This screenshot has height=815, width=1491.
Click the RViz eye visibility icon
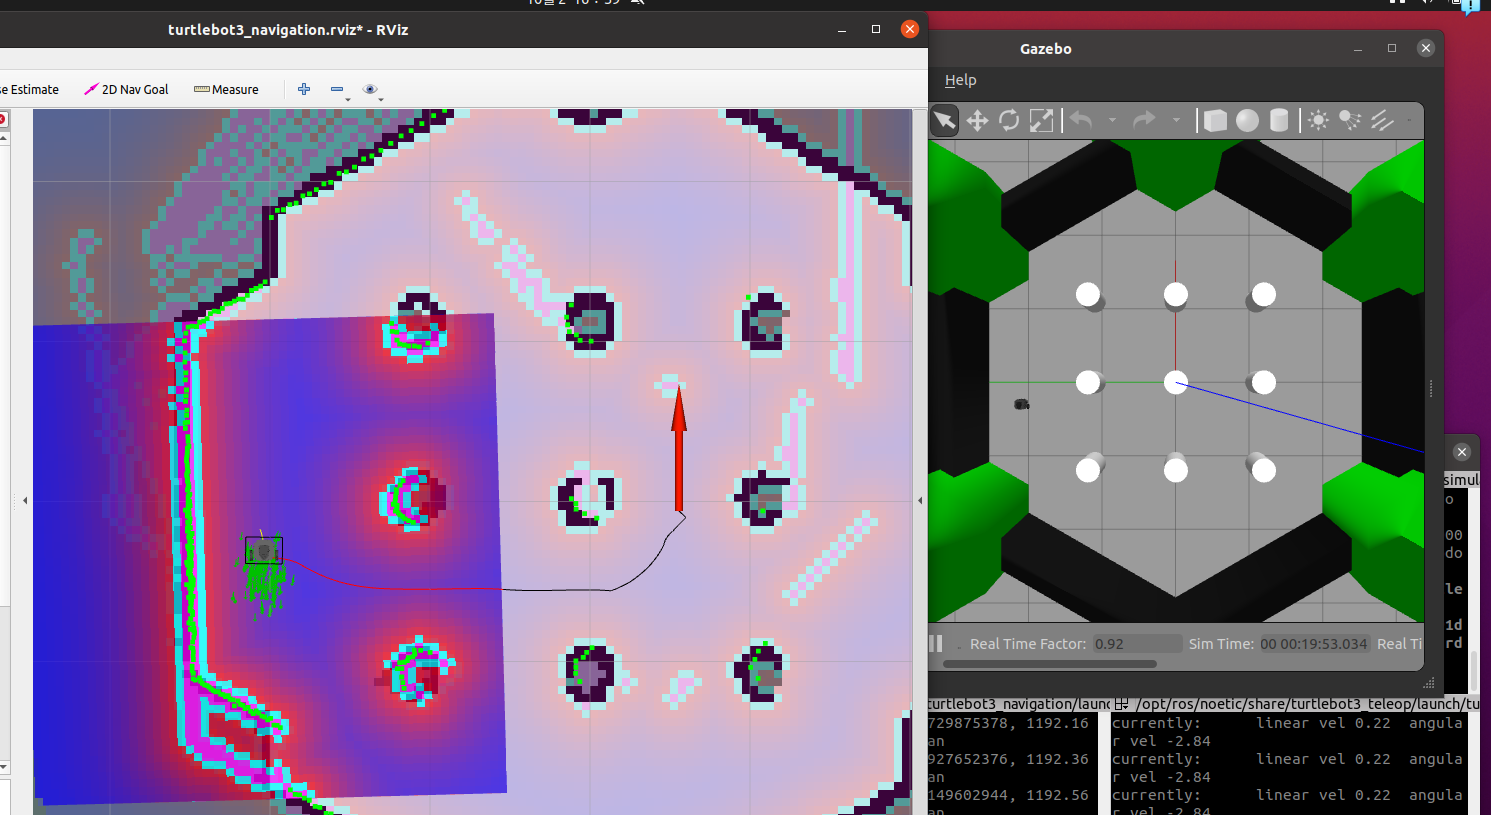(x=370, y=89)
